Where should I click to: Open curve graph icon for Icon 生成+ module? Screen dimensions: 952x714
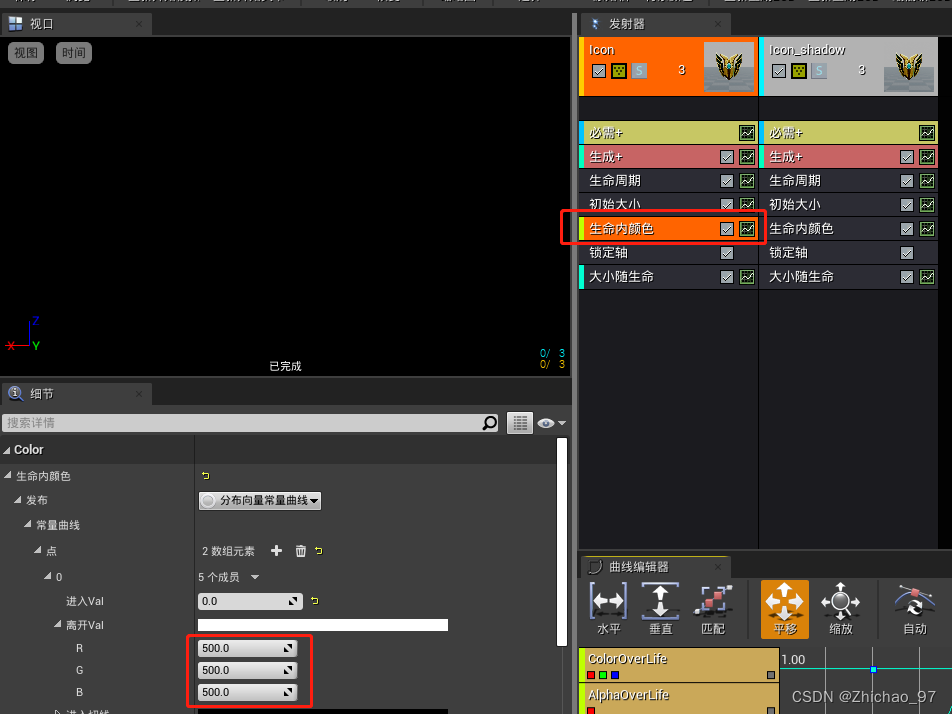pos(747,157)
